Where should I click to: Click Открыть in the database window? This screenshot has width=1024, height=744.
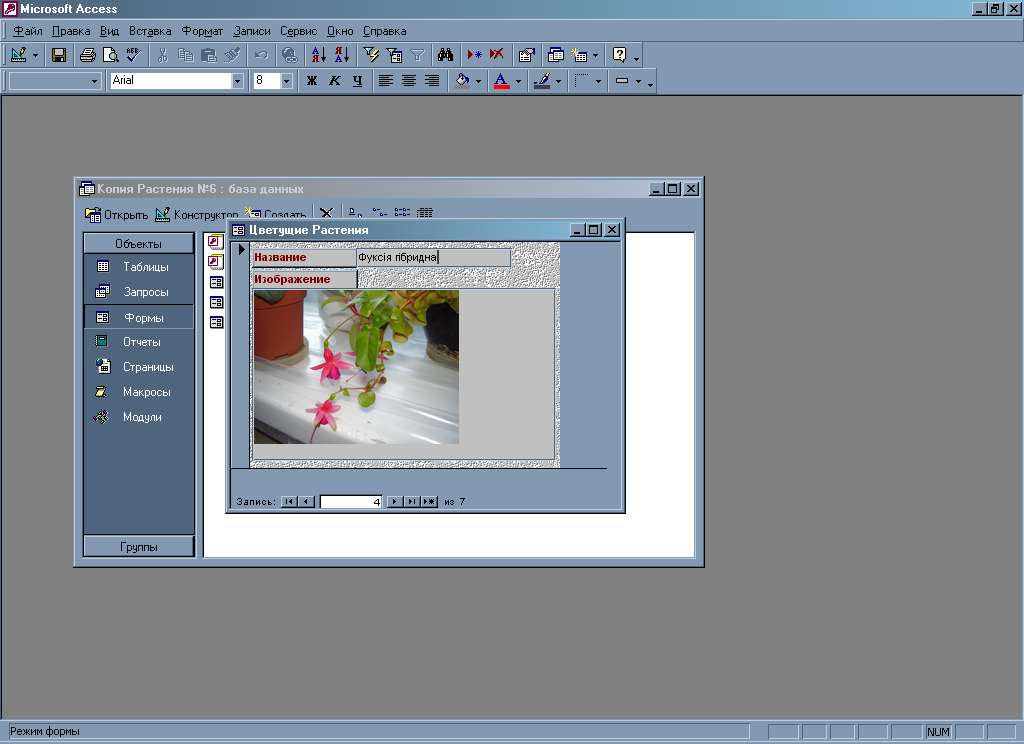click(117, 214)
